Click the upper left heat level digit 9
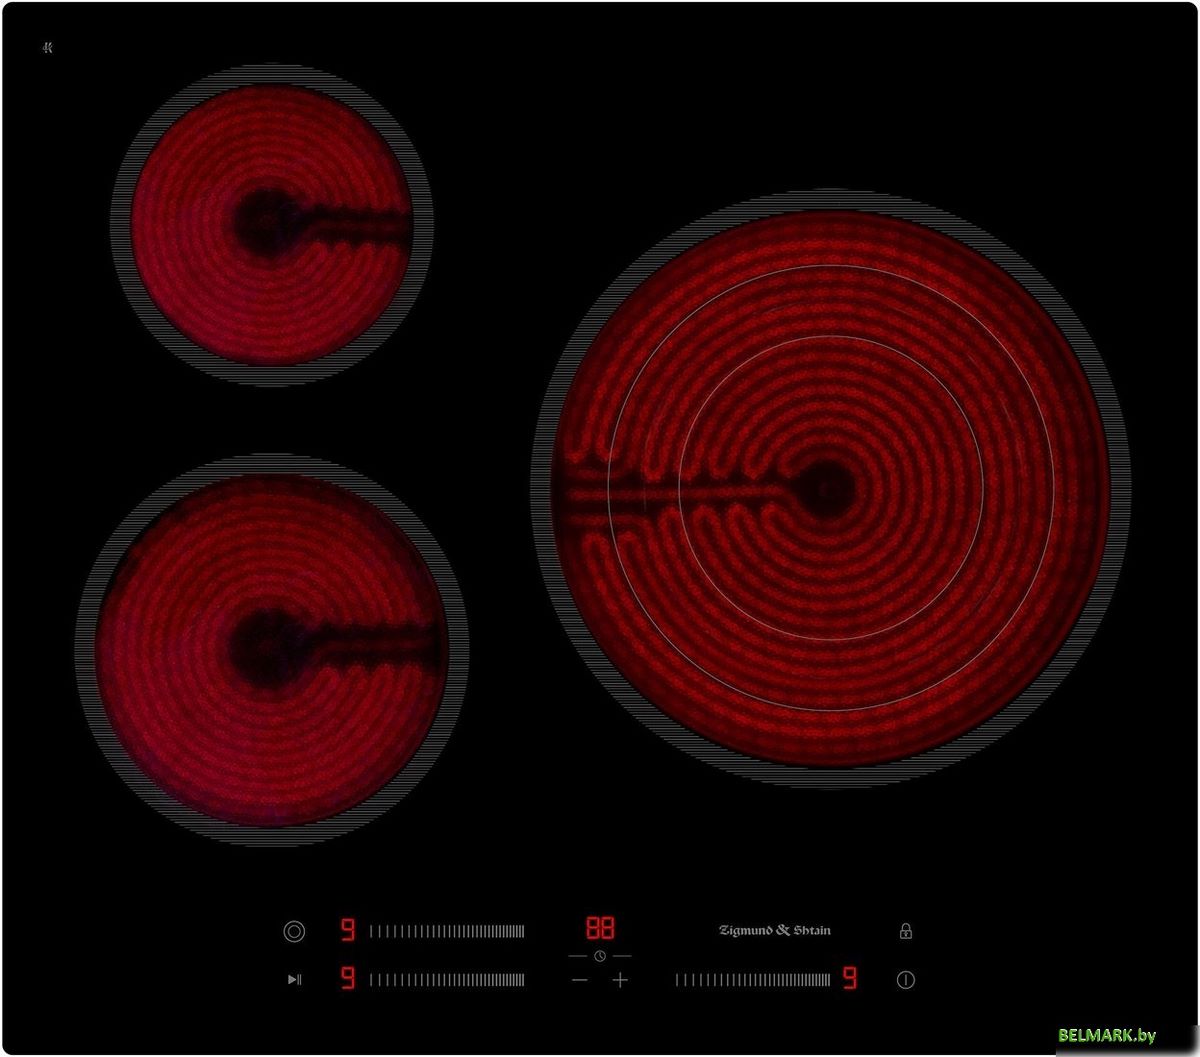This screenshot has height=1057, width=1200. [x=347, y=931]
